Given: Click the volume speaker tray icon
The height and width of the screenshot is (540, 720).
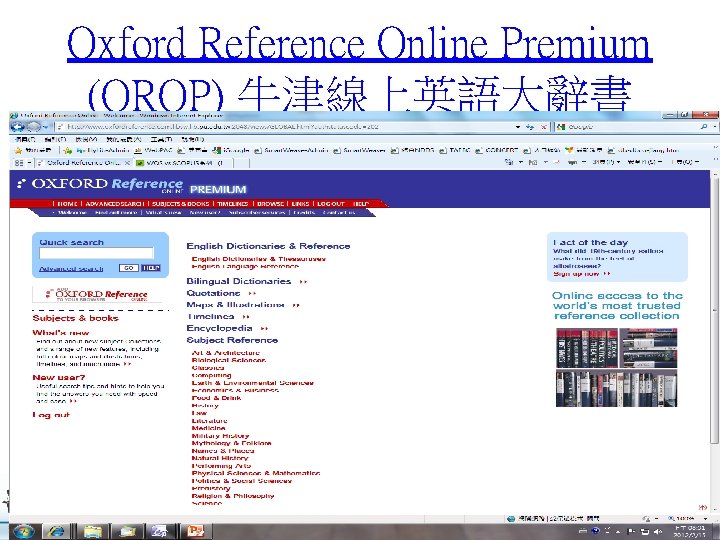Looking at the screenshot, I should click(x=657, y=531).
